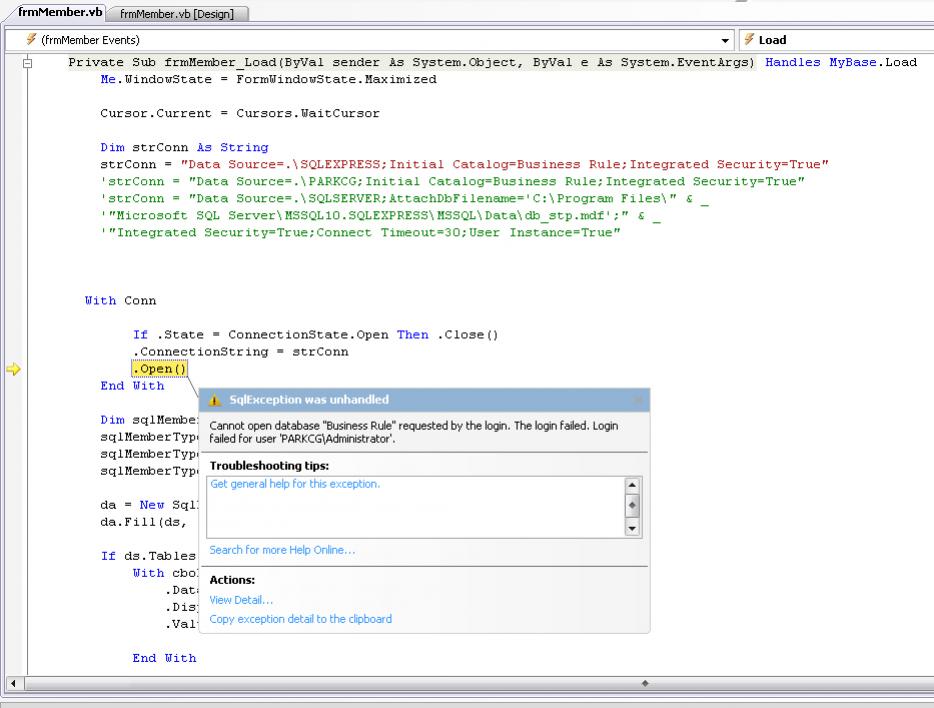Click the Cursor.Current = Cursors.WaitCursor line
Image resolution: width=934 pixels, height=708 pixels.
pos(239,113)
